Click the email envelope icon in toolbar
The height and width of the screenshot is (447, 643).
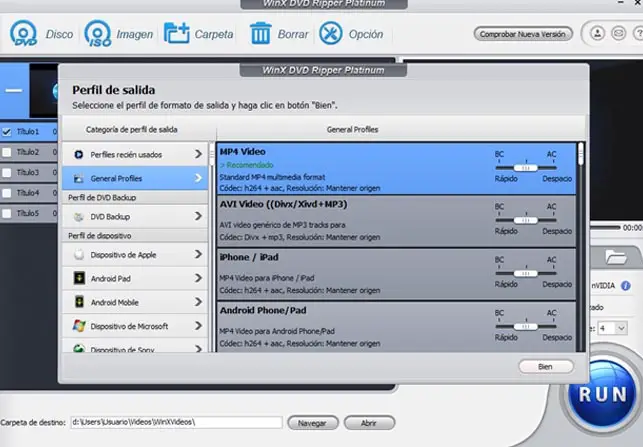point(618,33)
